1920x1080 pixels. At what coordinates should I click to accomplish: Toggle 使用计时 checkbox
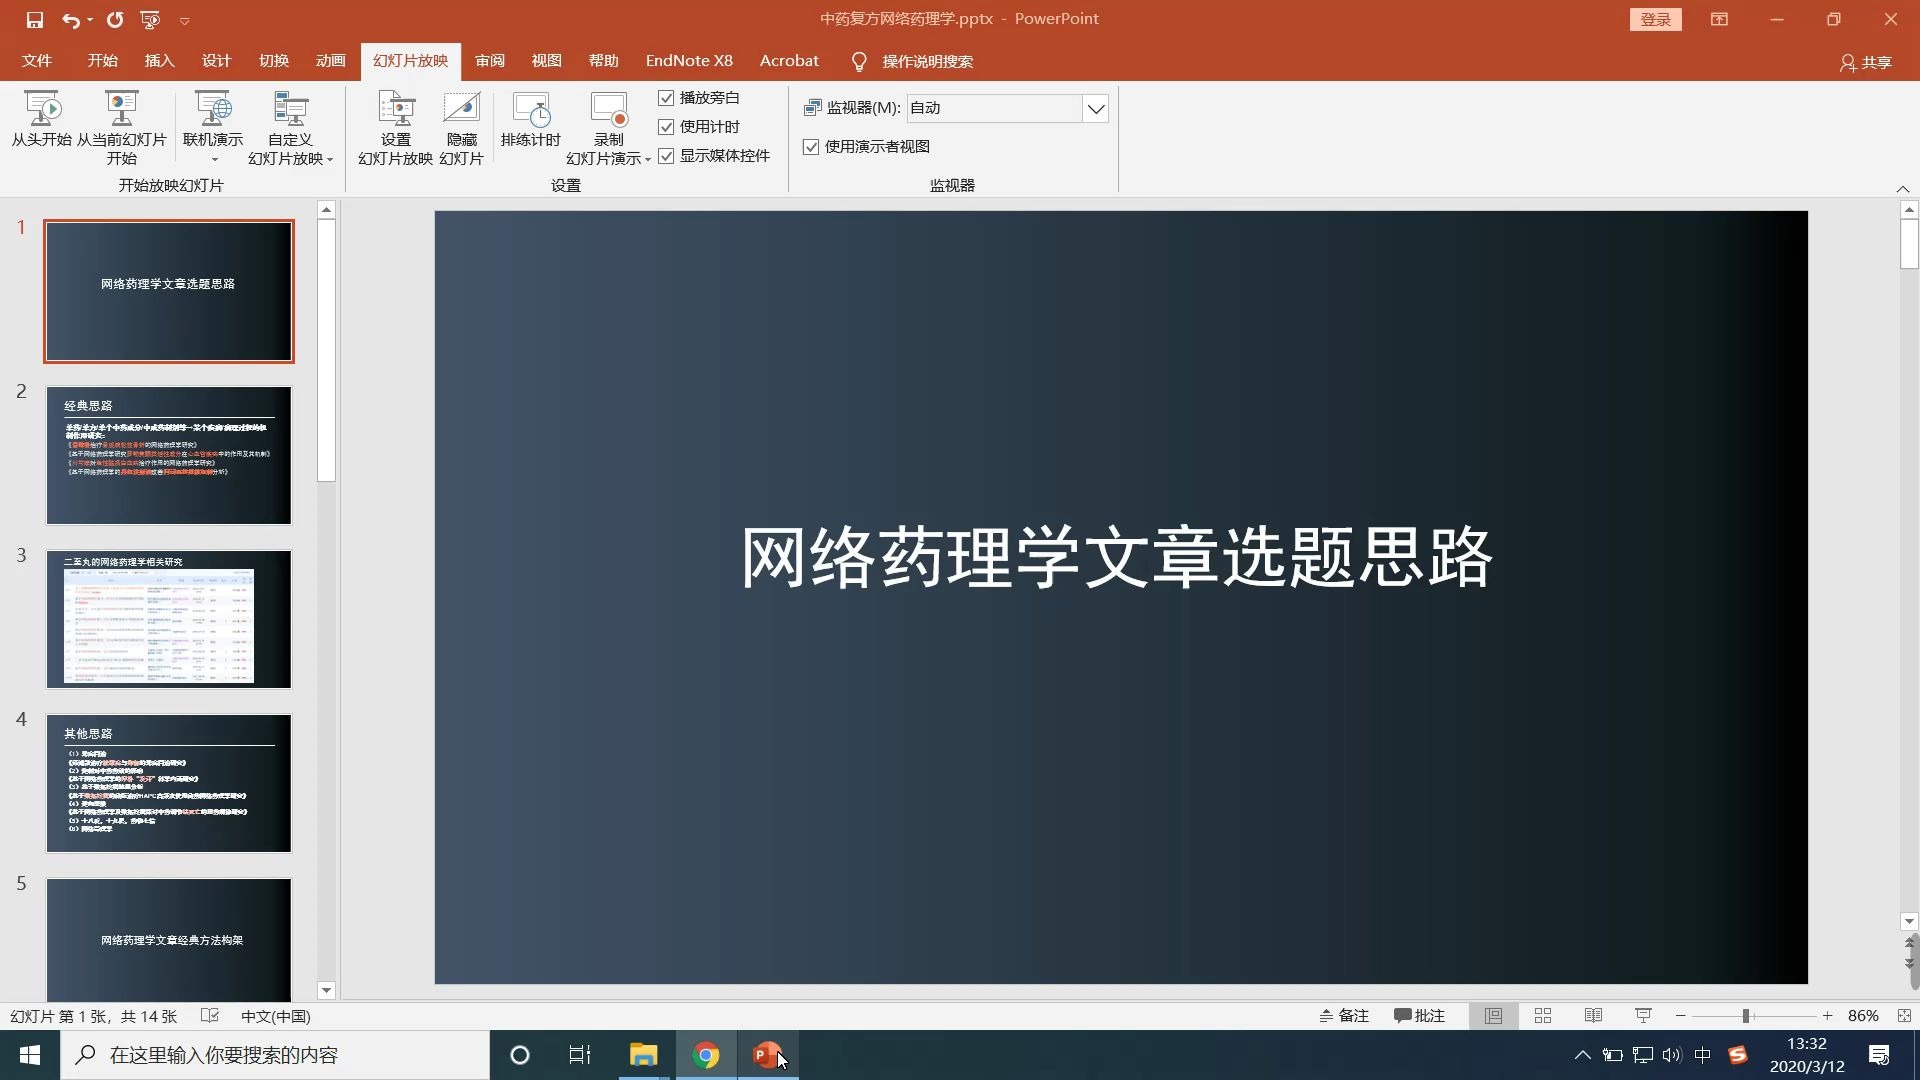667,127
